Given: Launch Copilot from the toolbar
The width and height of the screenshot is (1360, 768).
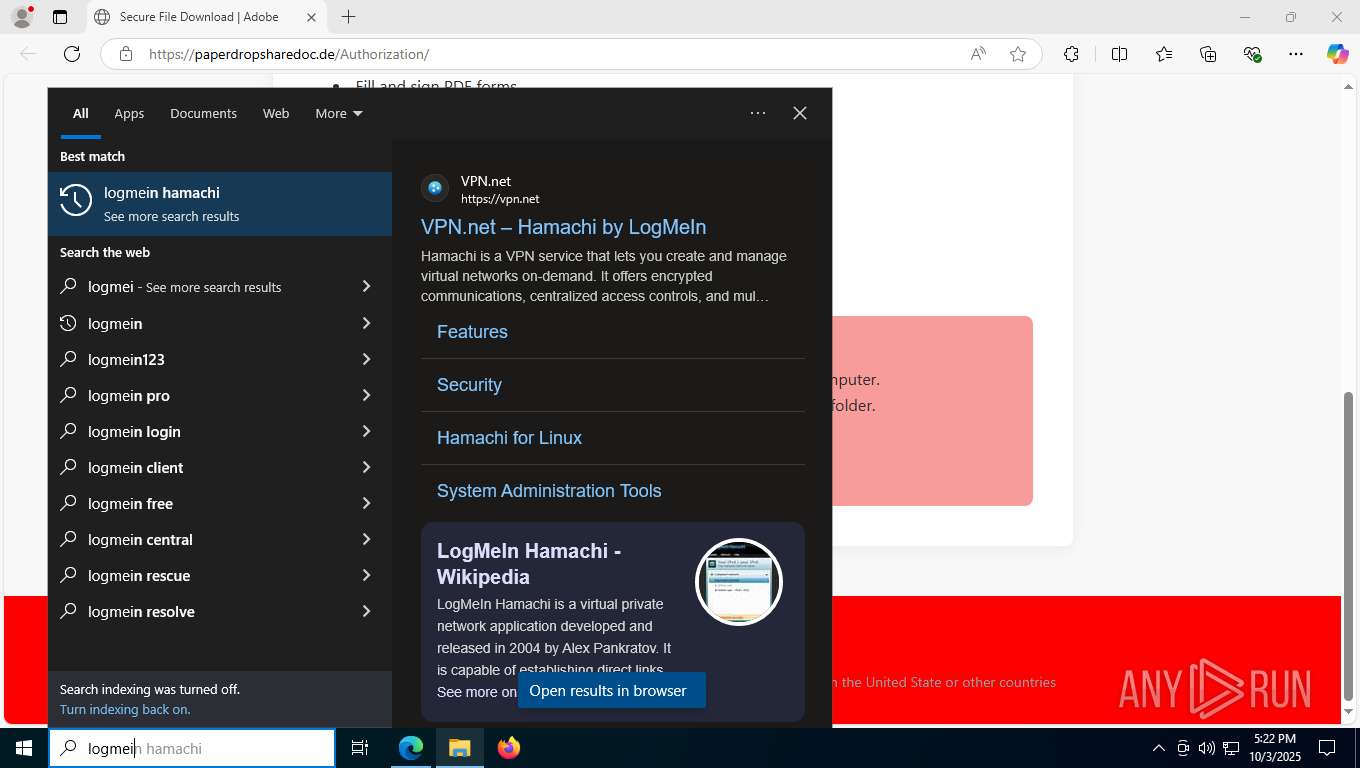Looking at the screenshot, I should [1337, 54].
